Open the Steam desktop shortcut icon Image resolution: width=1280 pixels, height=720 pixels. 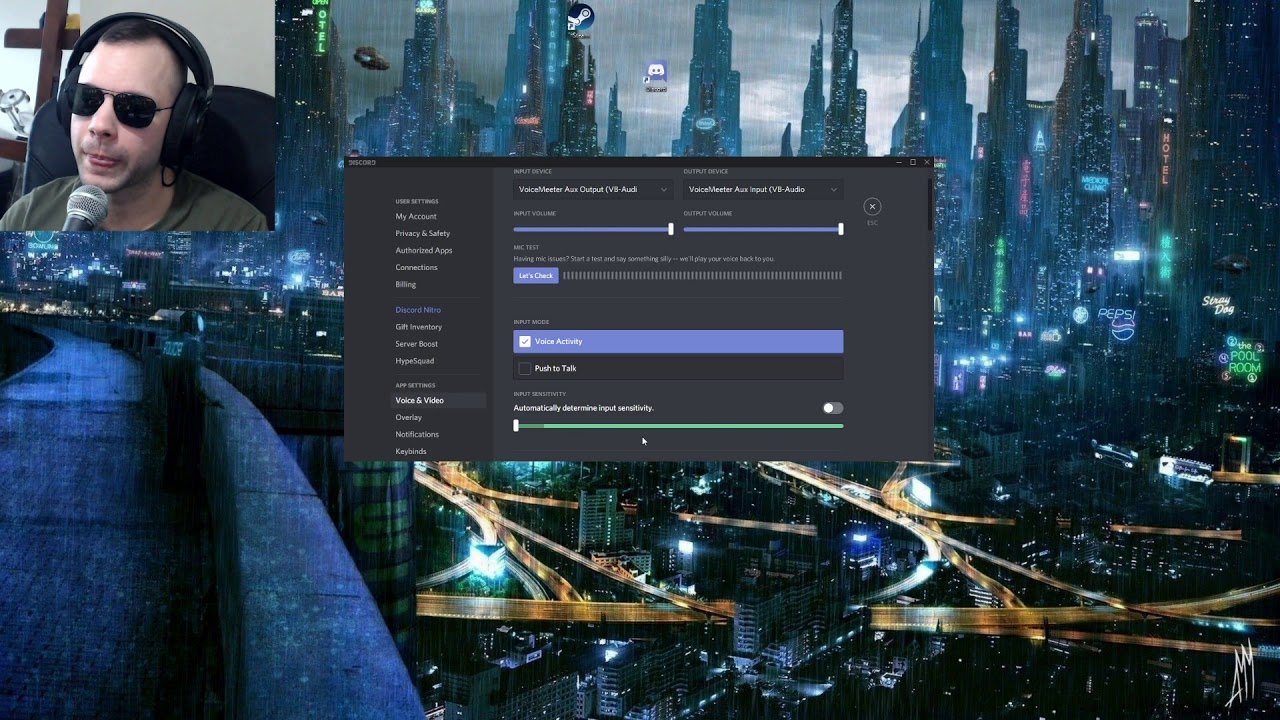[x=580, y=18]
